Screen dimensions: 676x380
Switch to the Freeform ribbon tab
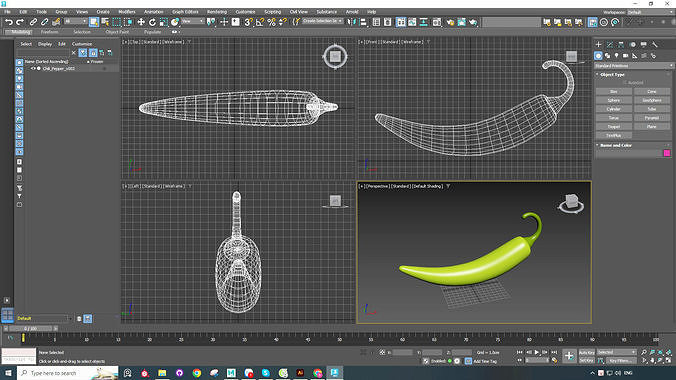coord(49,32)
